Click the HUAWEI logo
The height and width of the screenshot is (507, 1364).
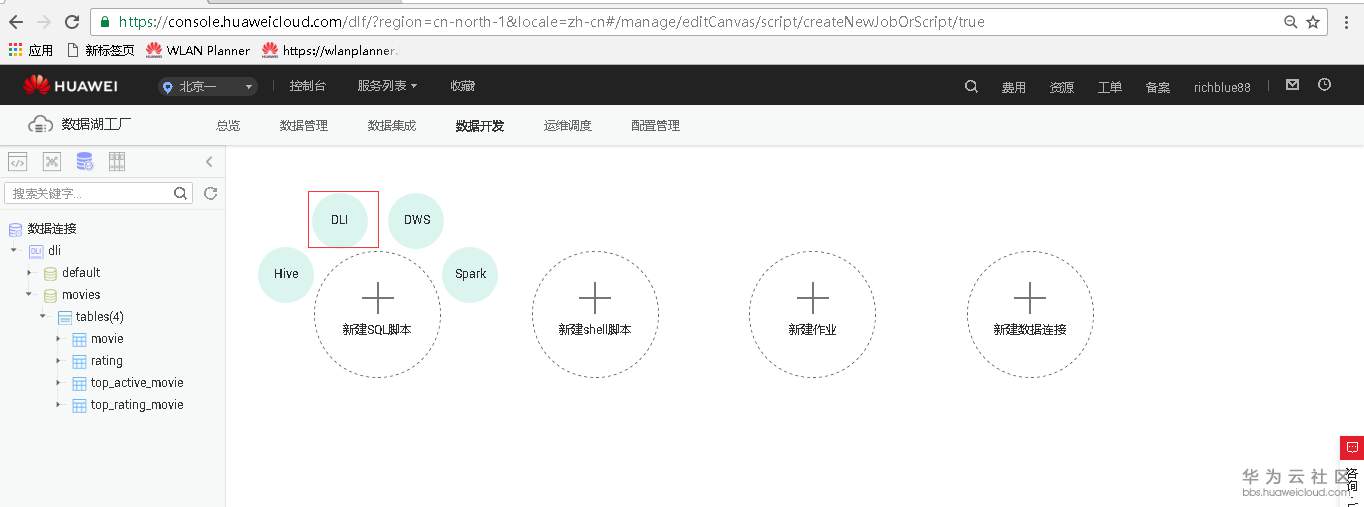[70, 86]
